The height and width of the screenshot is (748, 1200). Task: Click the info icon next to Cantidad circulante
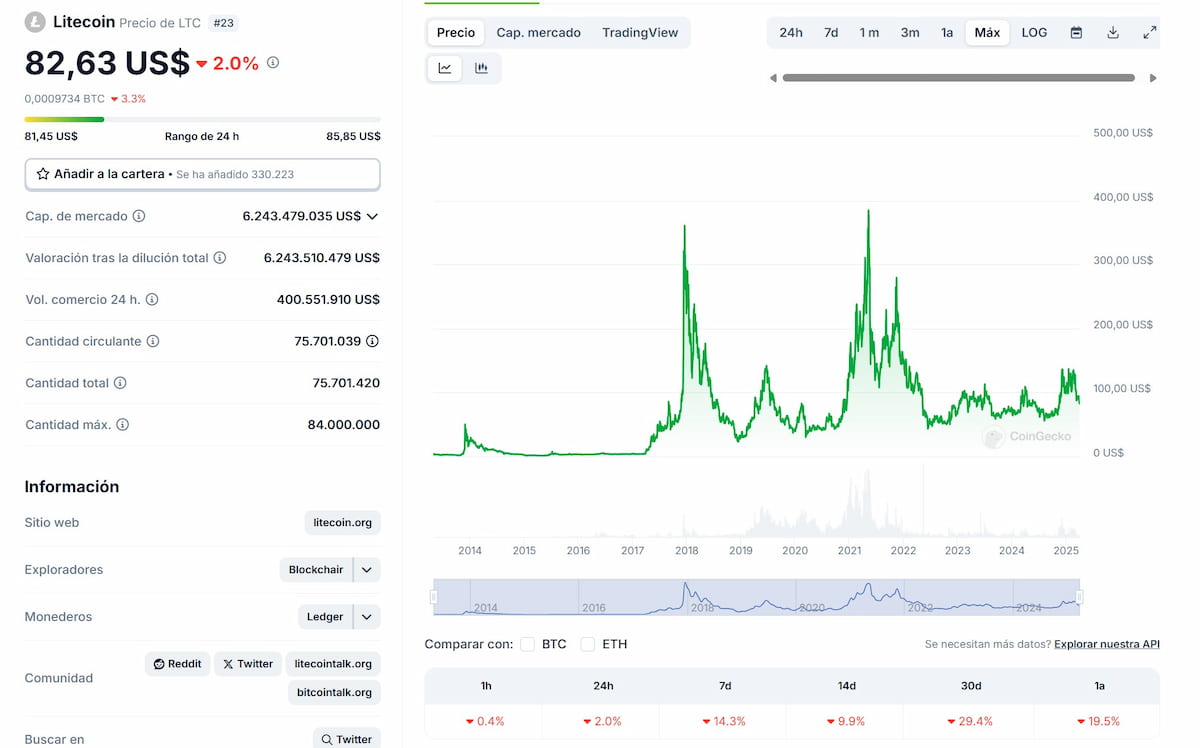click(x=152, y=341)
